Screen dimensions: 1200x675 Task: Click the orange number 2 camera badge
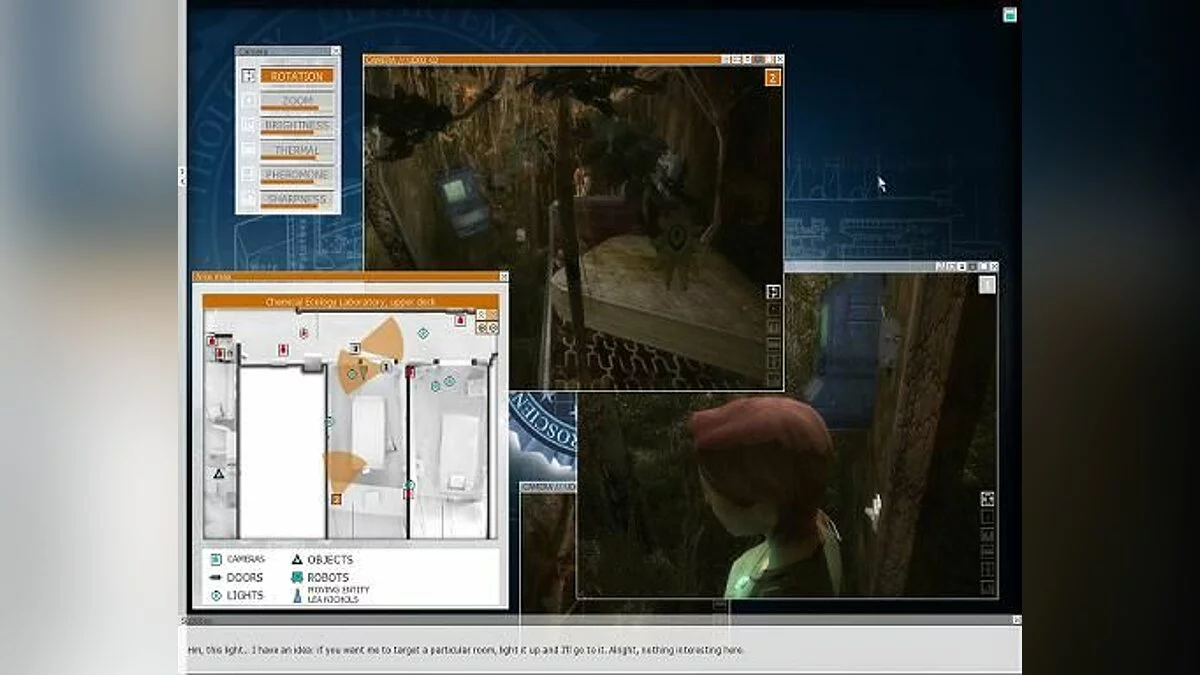pyautogui.click(x=773, y=78)
